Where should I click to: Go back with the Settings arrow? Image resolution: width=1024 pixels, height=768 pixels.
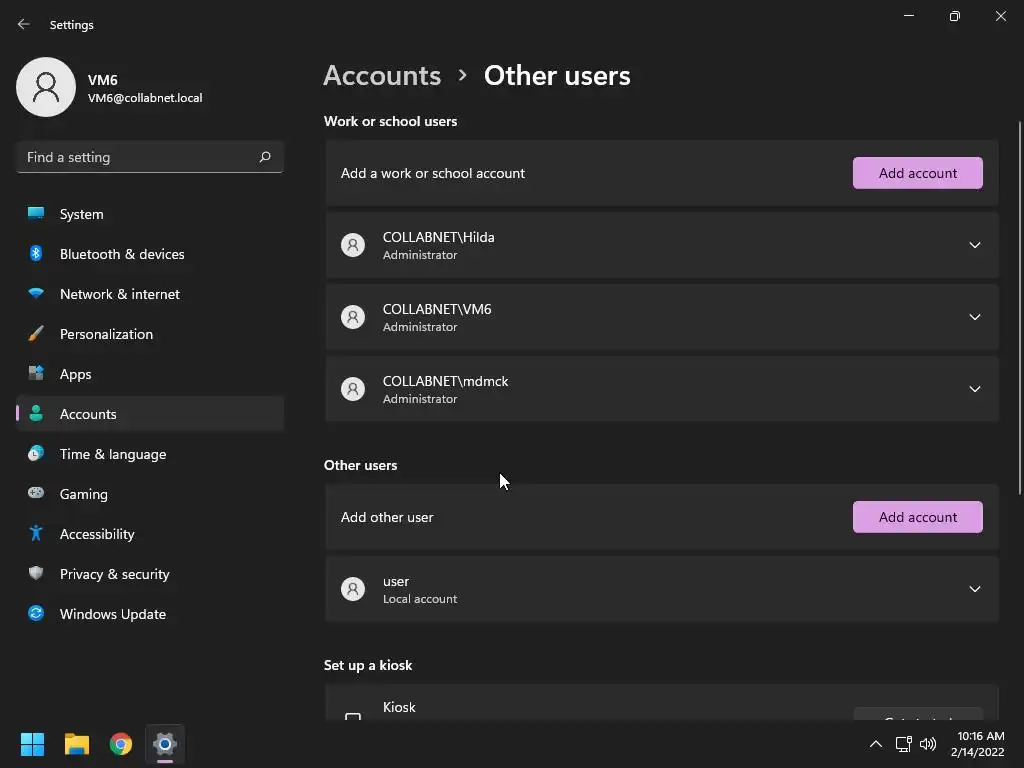click(24, 25)
